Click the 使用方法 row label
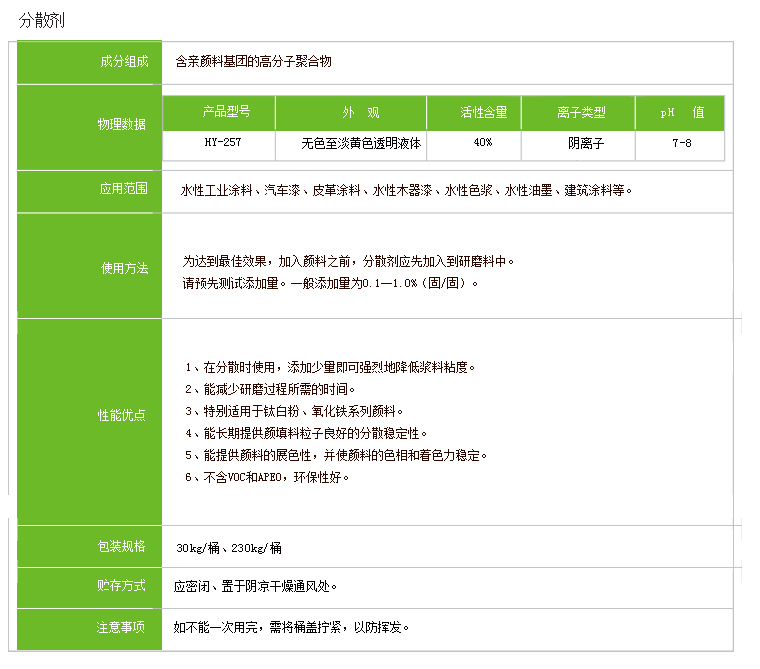The width and height of the screenshot is (760, 669). [123, 268]
